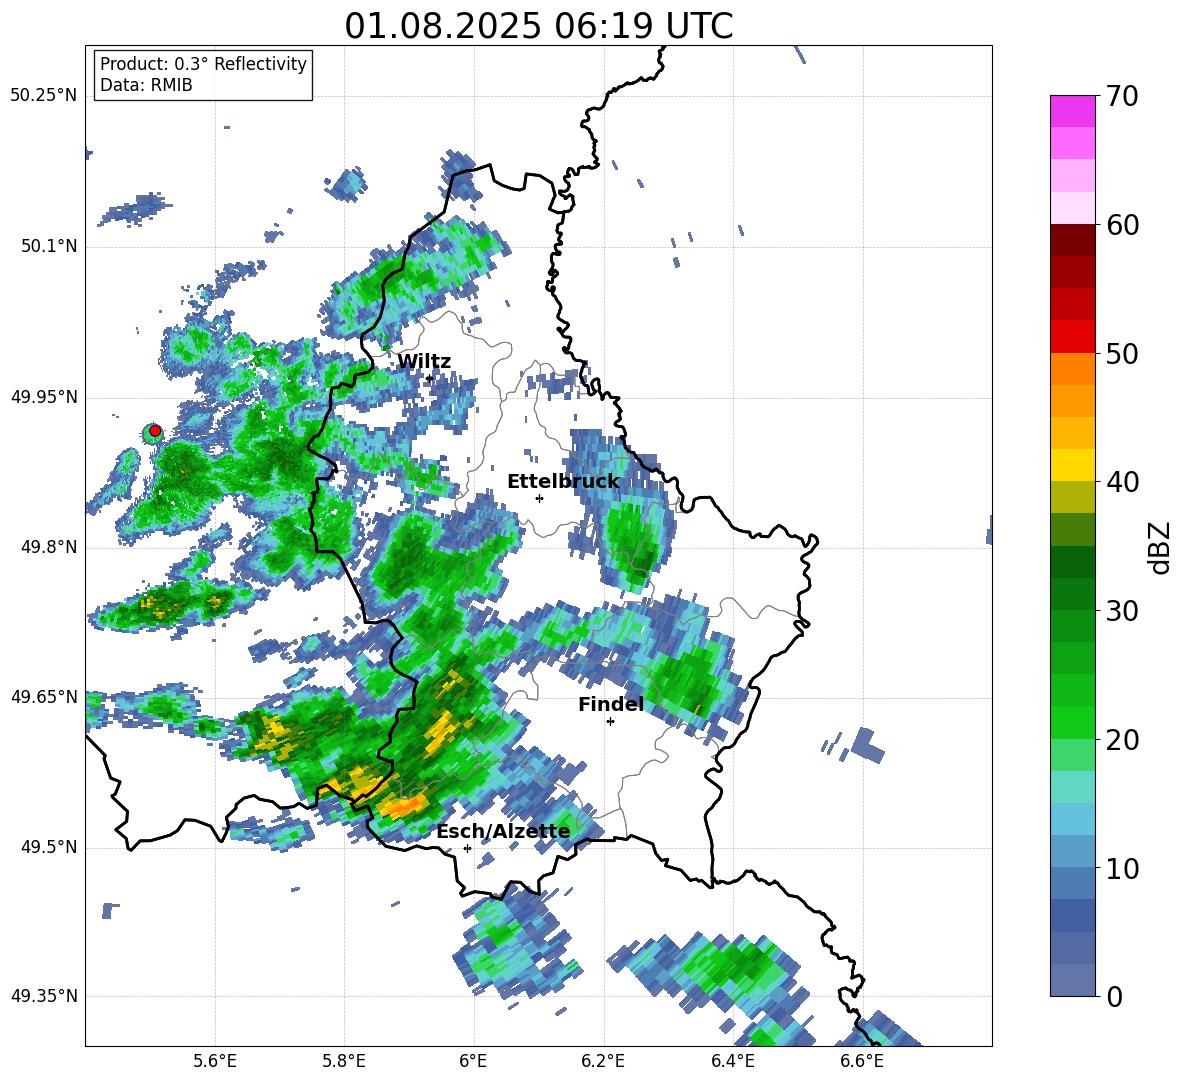The height and width of the screenshot is (1081, 1184).
Task: Click the Findel station cross marker
Action: click(610, 721)
